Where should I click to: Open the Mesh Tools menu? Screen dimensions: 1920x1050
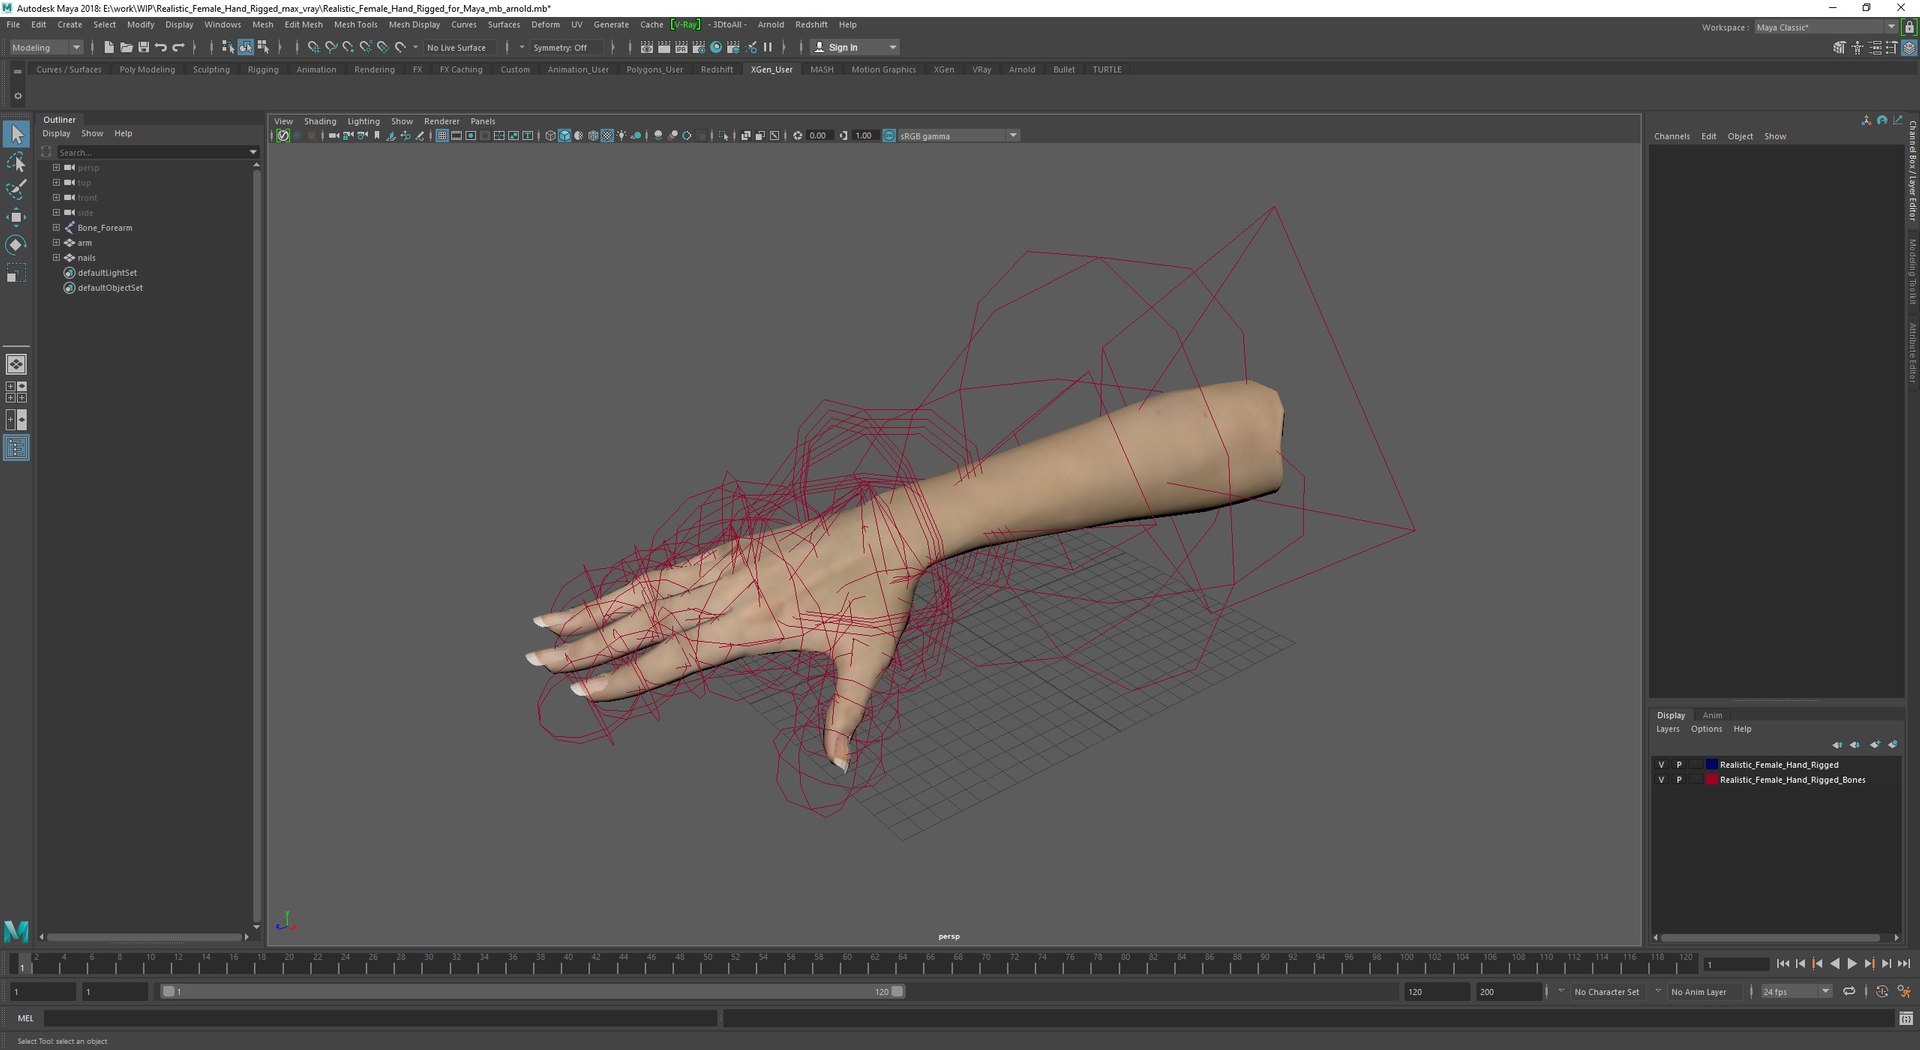coord(356,24)
